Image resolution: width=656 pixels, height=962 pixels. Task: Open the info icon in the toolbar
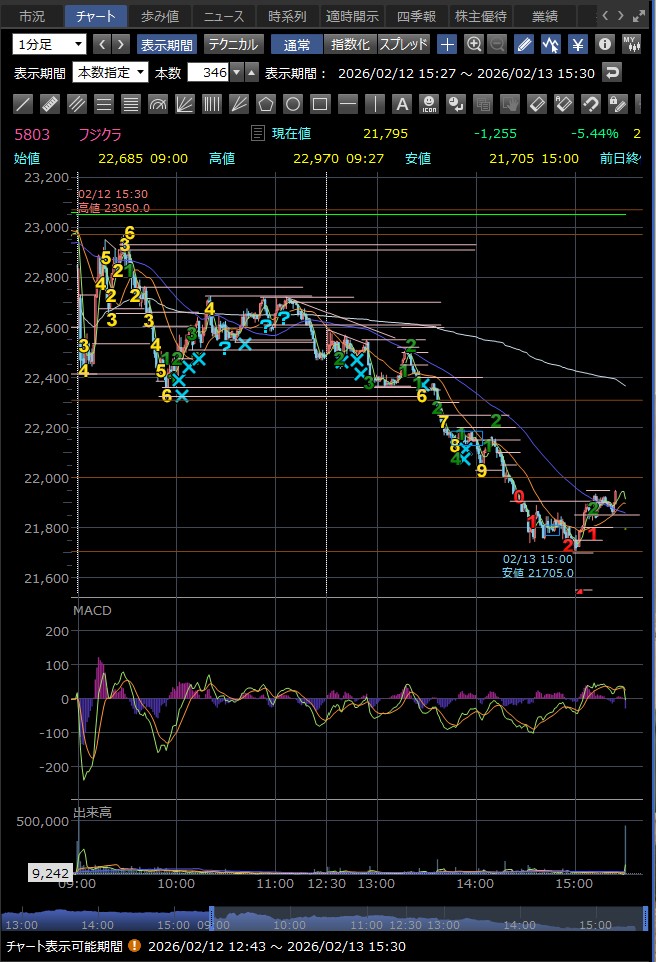(x=604, y=44)
